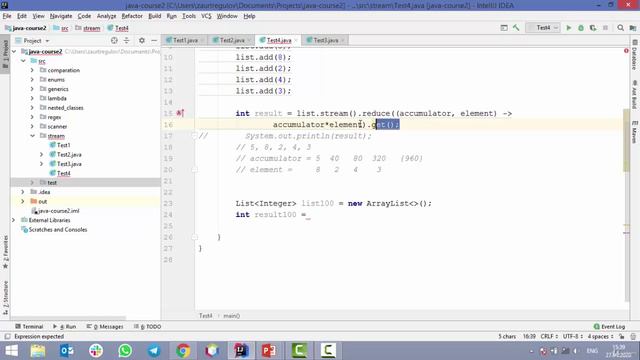Start debugging with the bug icon

(x=581, y=28)
